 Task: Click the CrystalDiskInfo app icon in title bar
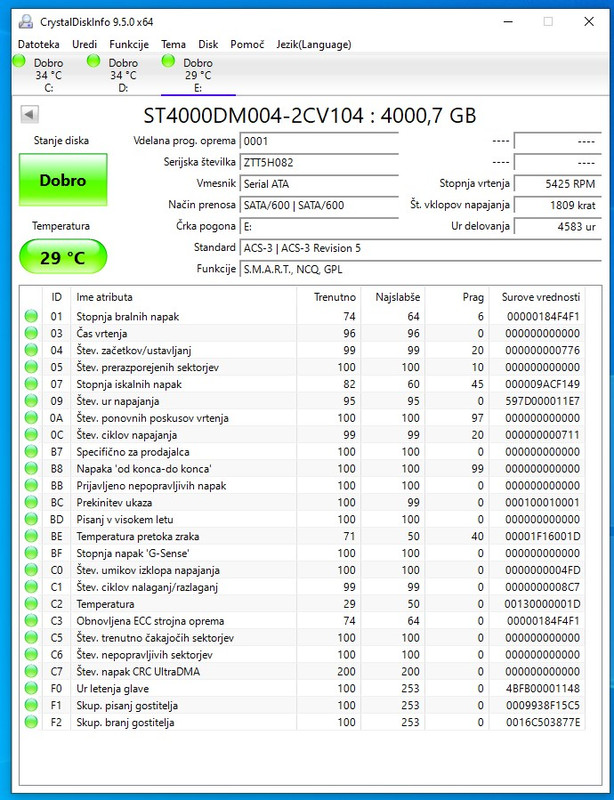(26, 22)
